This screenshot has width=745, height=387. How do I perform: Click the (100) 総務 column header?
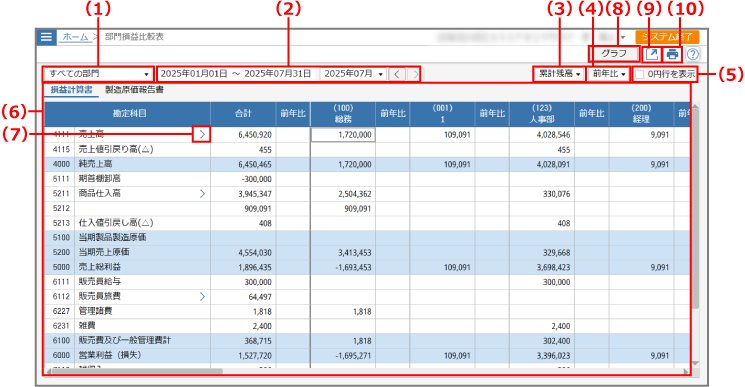(343, 114)
